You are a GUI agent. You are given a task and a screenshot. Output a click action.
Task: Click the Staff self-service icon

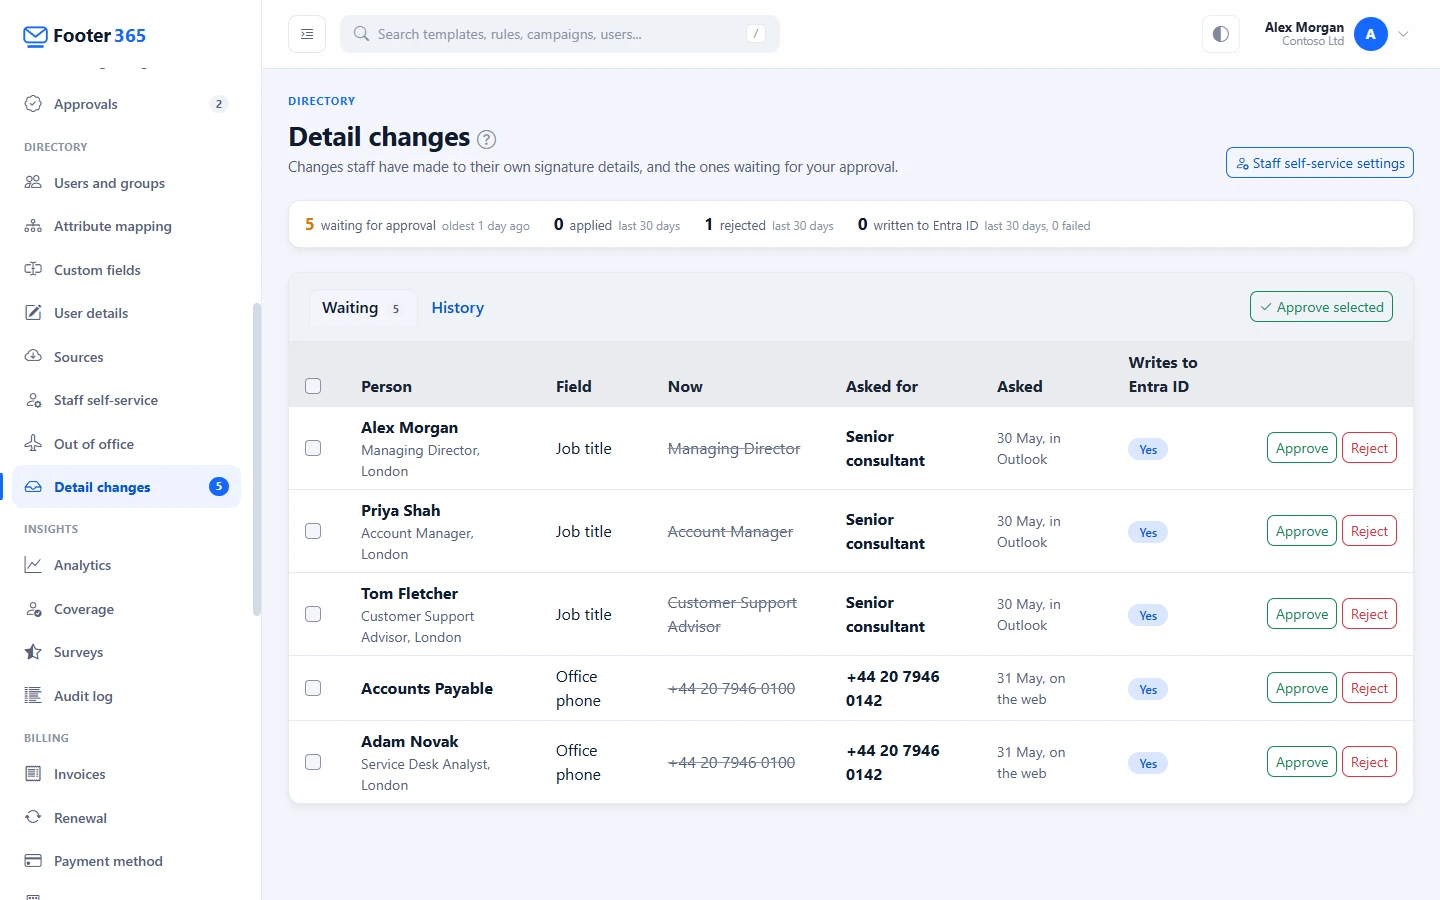point(33,400)
